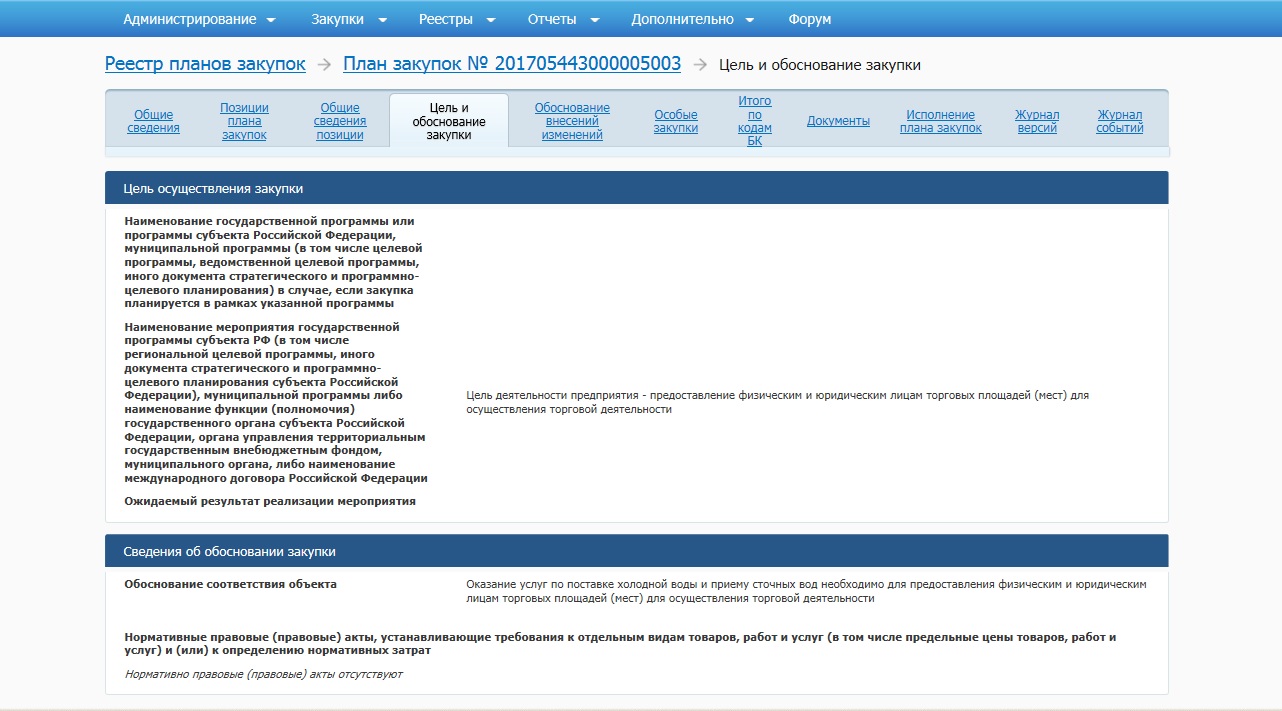Switch to the Документы tab
The height and width of the screenshot is (711, 1282).
[838, 121]
